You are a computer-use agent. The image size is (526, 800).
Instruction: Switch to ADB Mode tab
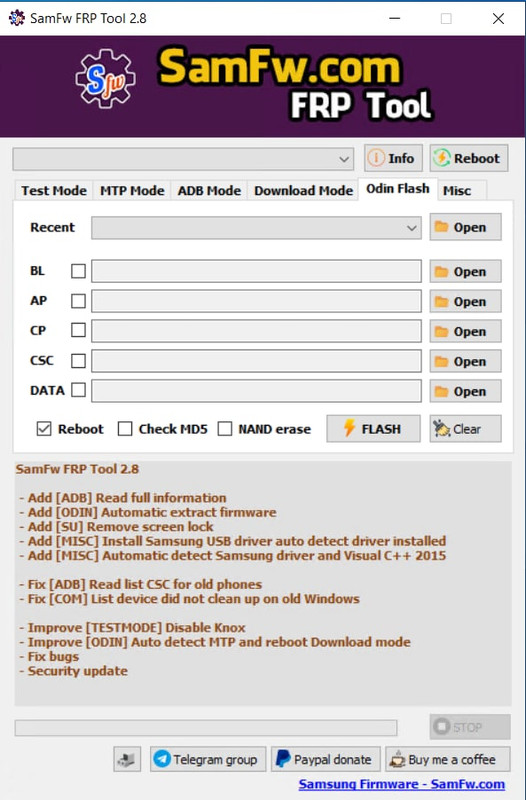209,191
